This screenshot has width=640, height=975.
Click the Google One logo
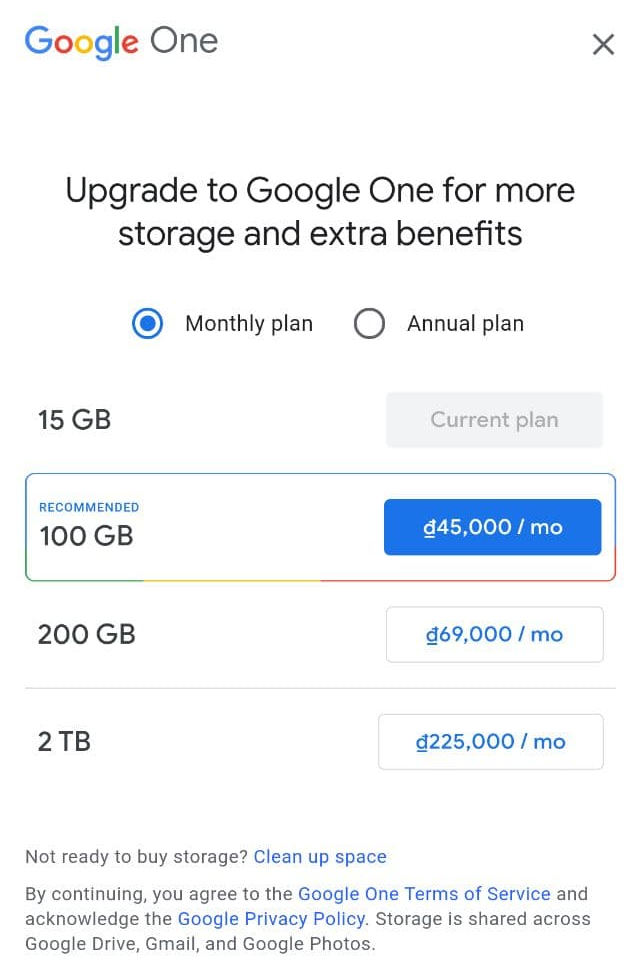point(121,42)
